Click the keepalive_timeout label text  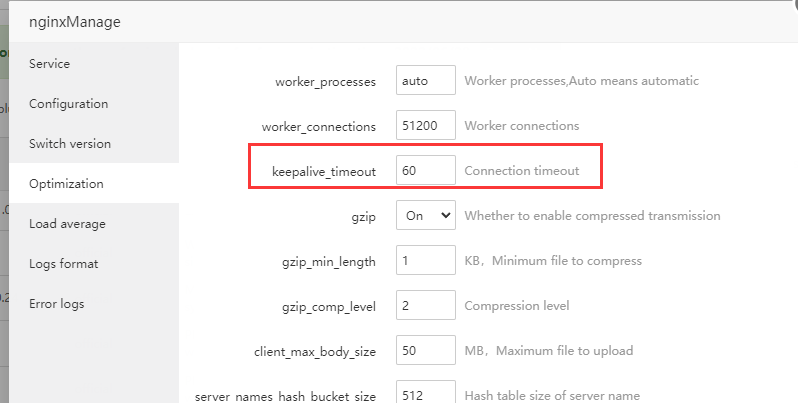coord(324,172)
